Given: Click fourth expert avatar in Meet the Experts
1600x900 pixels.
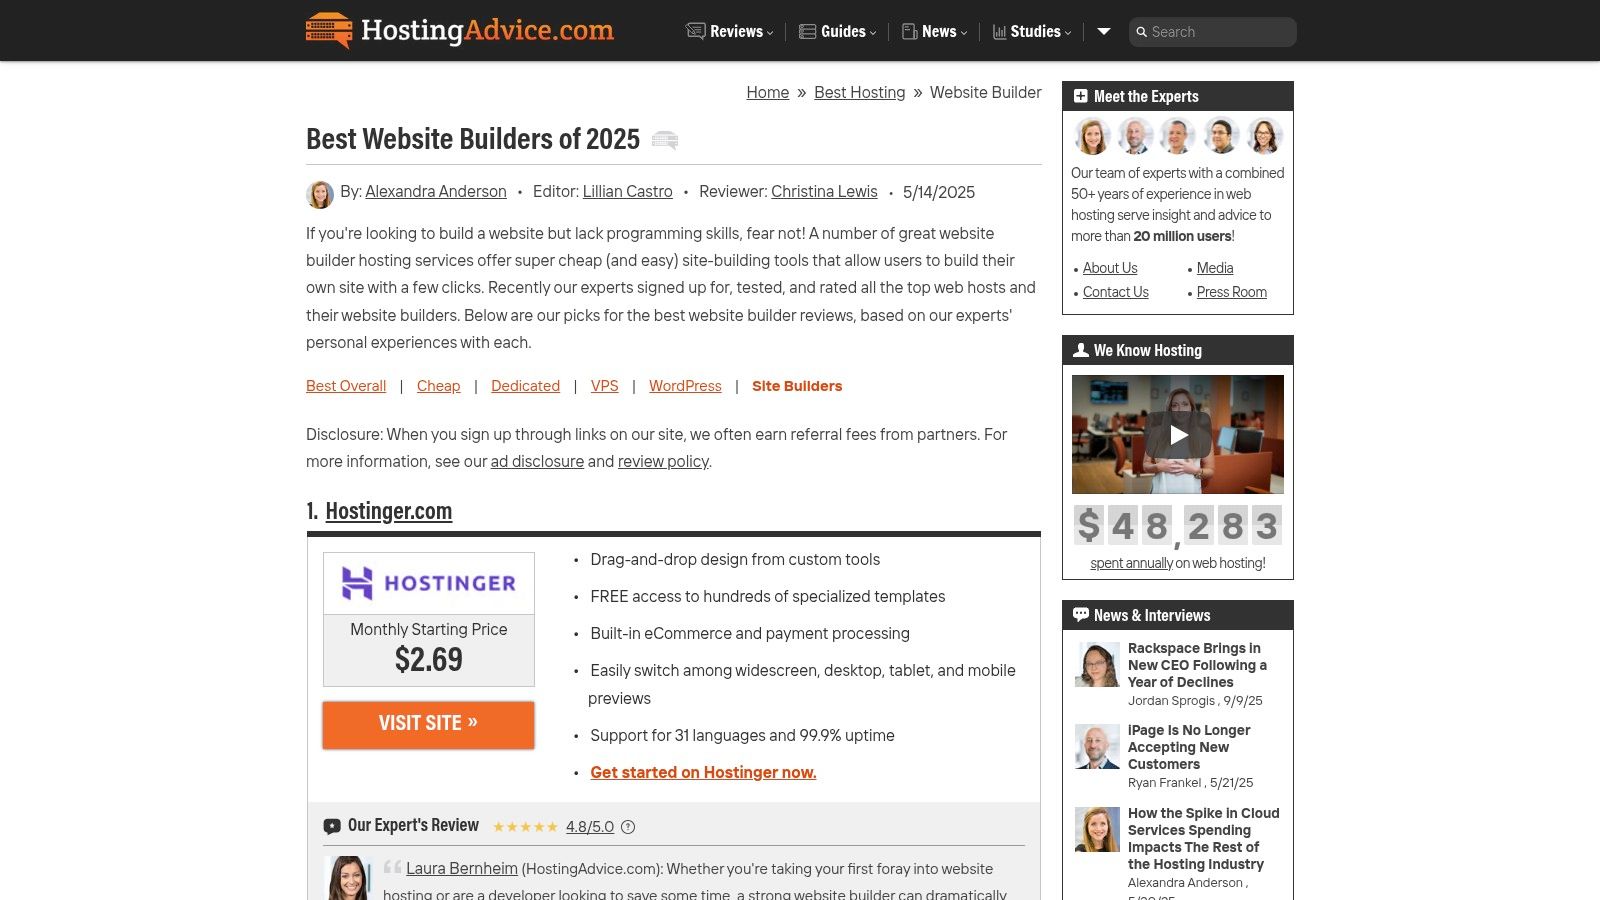Looking at the screenshot, I should coord(1221,136).
